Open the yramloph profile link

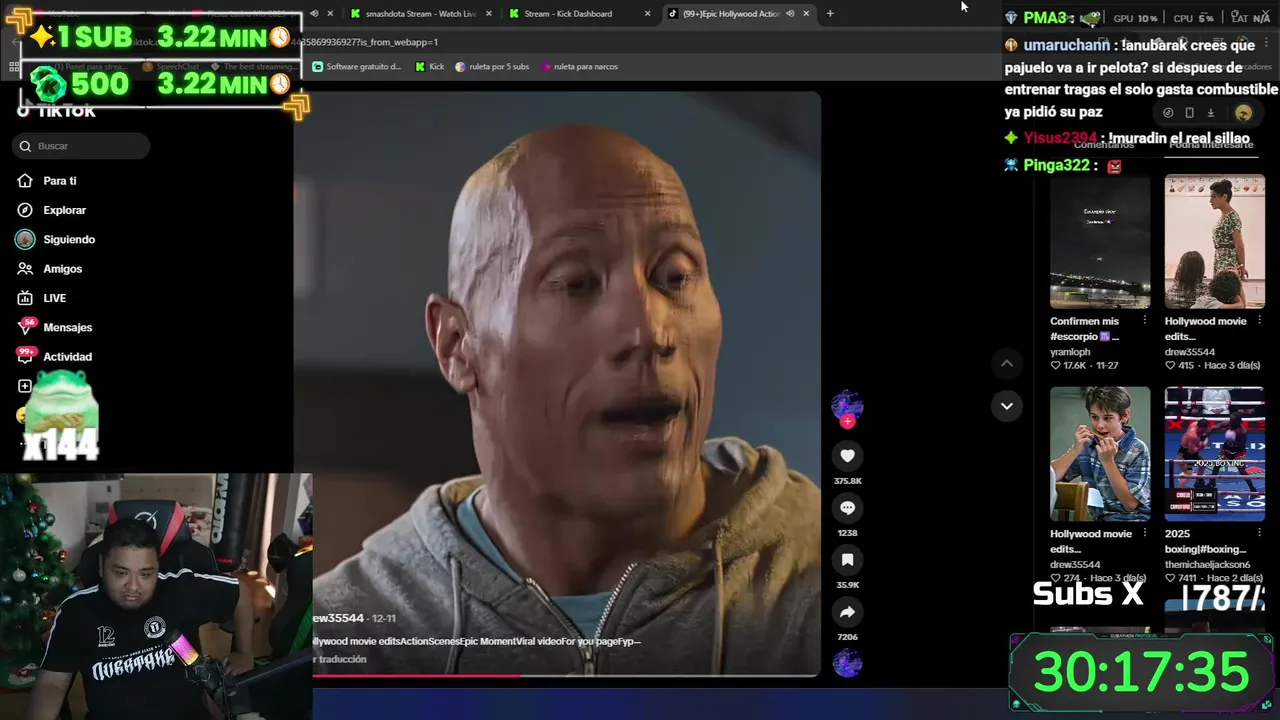click(1070, 352)
